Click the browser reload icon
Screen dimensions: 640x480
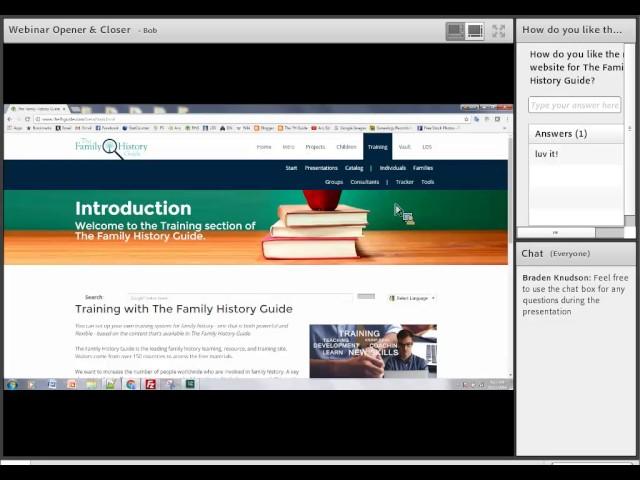pyautogui.click(x=27, y=119)
